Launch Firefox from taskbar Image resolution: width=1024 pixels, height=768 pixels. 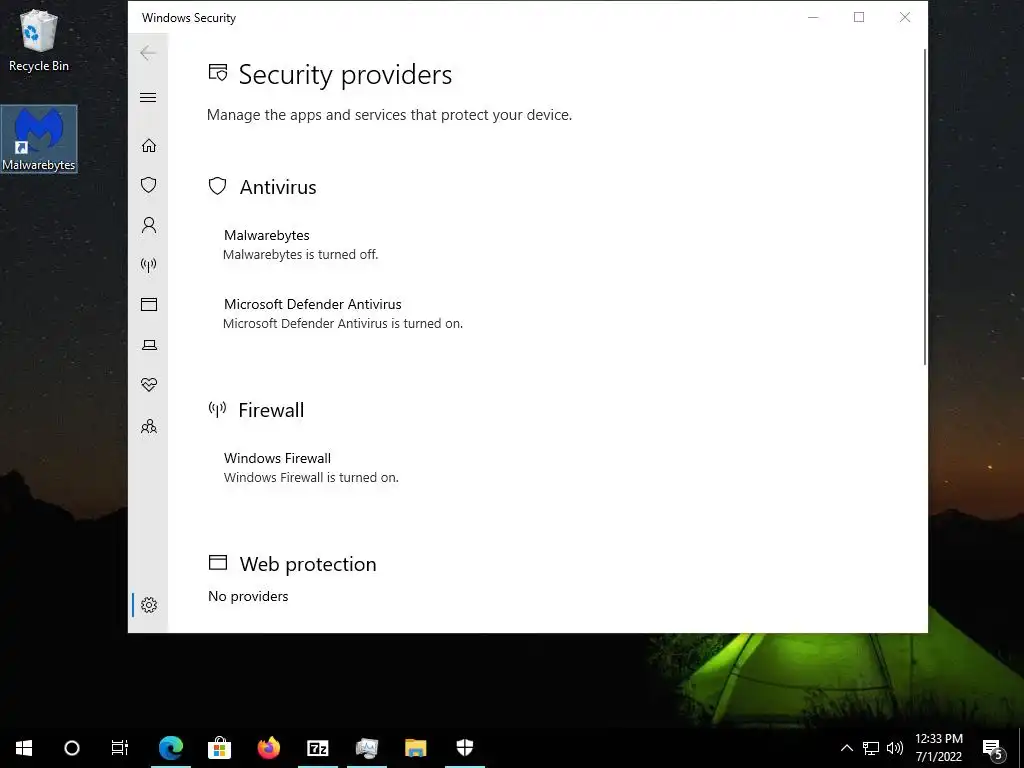pyautogui.click(x=268, y=748)
